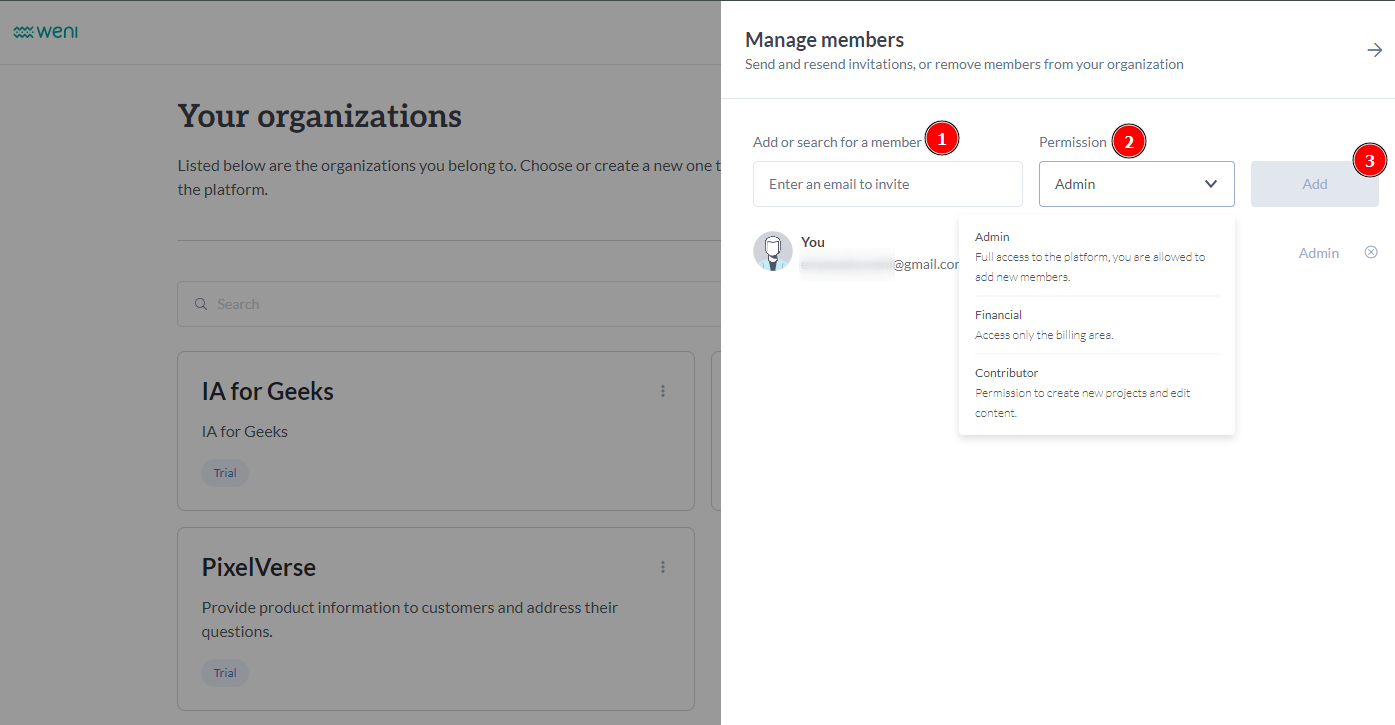Click the remove member circle-x icon
Image resolution: width=1395 pixels, height=725 pixels.
(x=1371, y=252)
